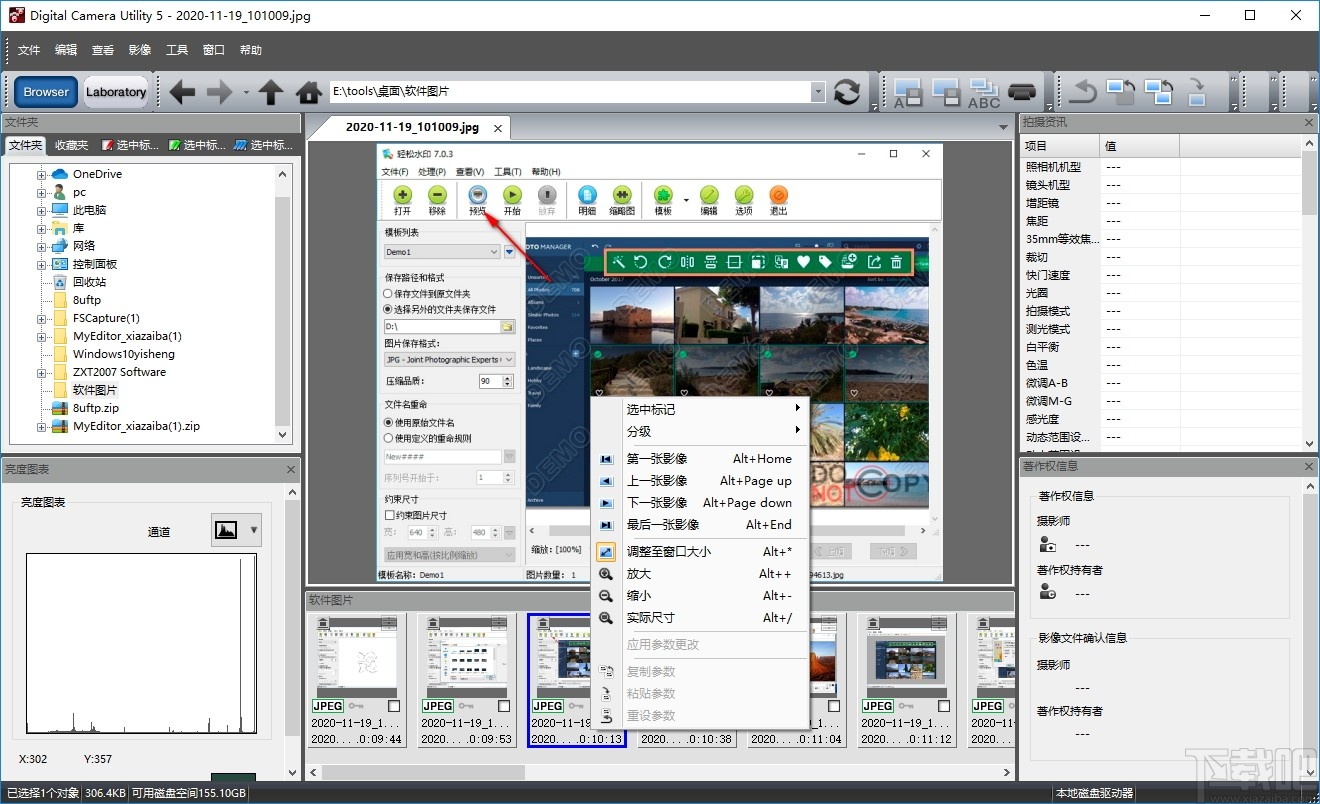Refresh the folder view
The width and height of the screenshot is (1320, 804).
coord(847,92)
